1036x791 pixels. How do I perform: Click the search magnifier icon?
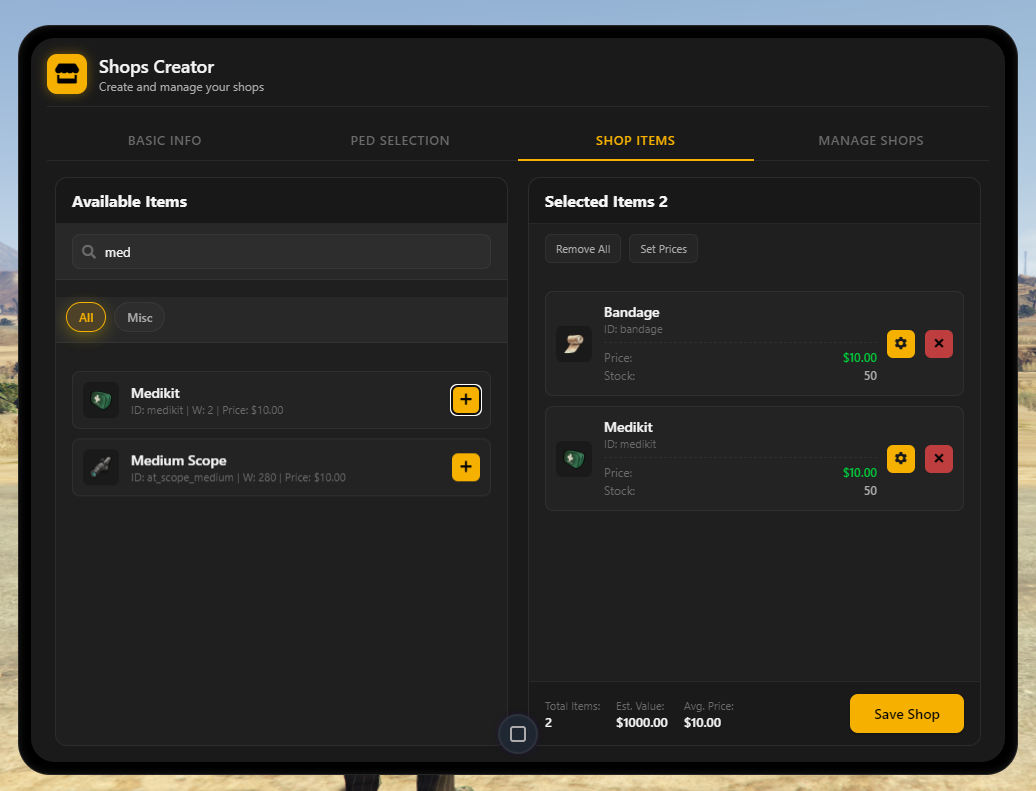tap(89, 252)
